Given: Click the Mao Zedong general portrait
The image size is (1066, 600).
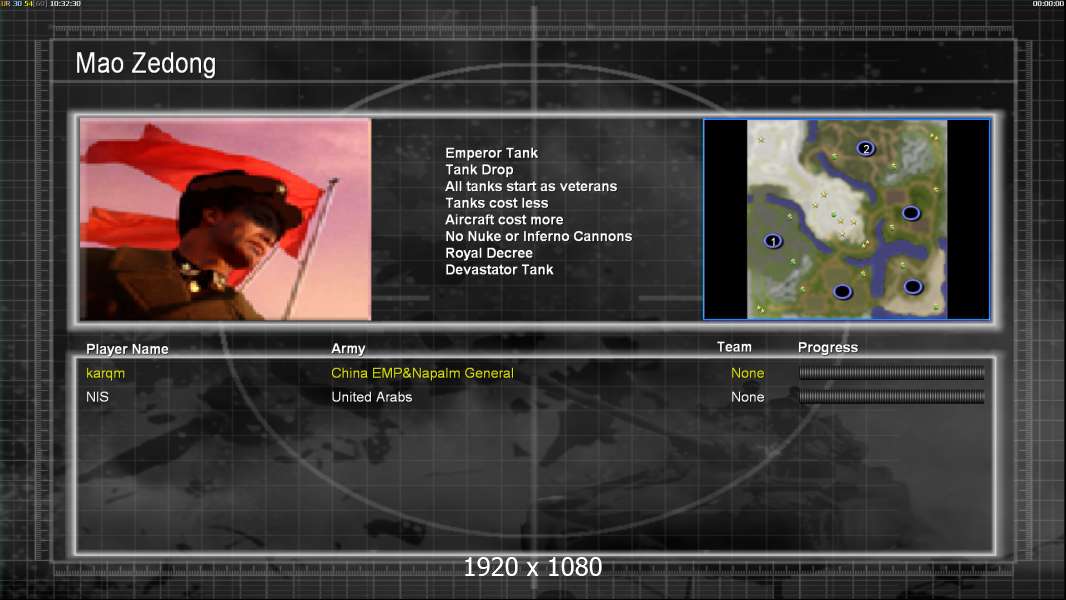Looking at the screenshot, I should point(226,219).
